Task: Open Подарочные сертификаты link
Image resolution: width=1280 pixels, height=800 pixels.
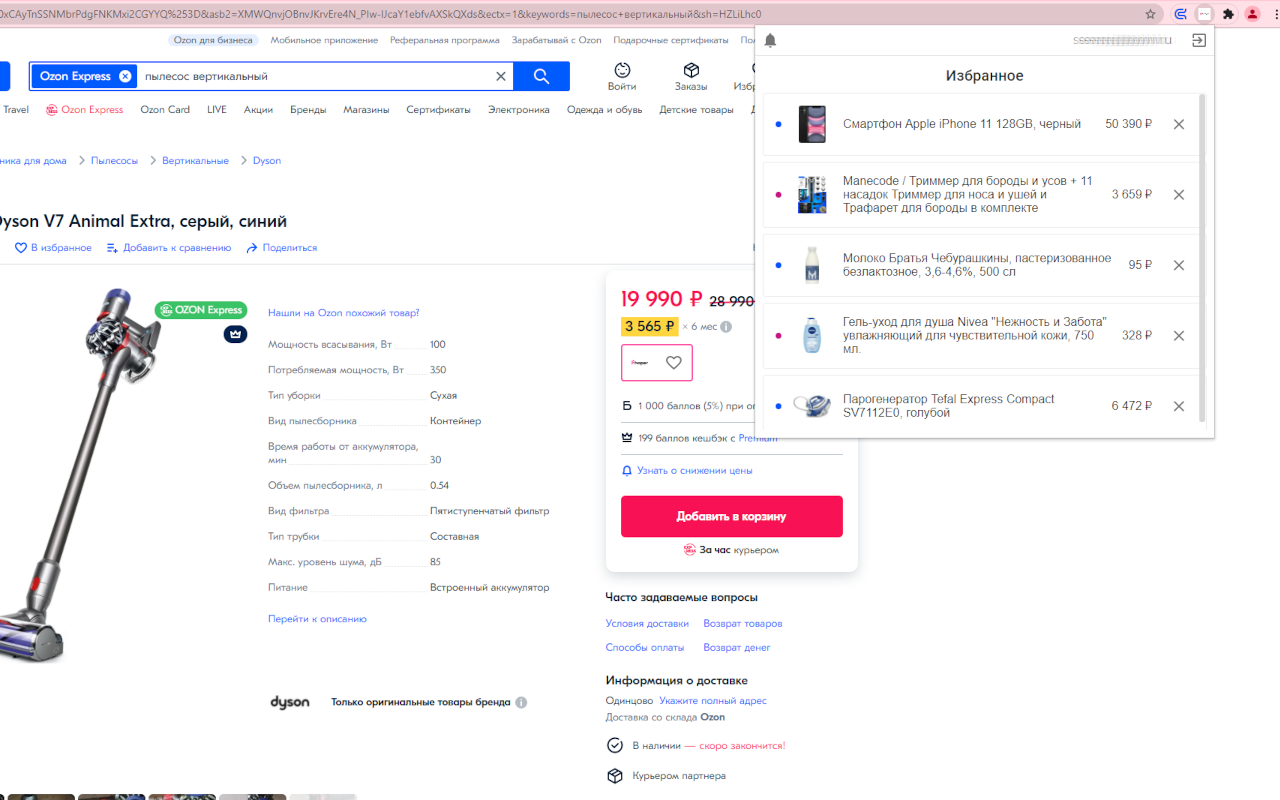Action: pos(671,40)
